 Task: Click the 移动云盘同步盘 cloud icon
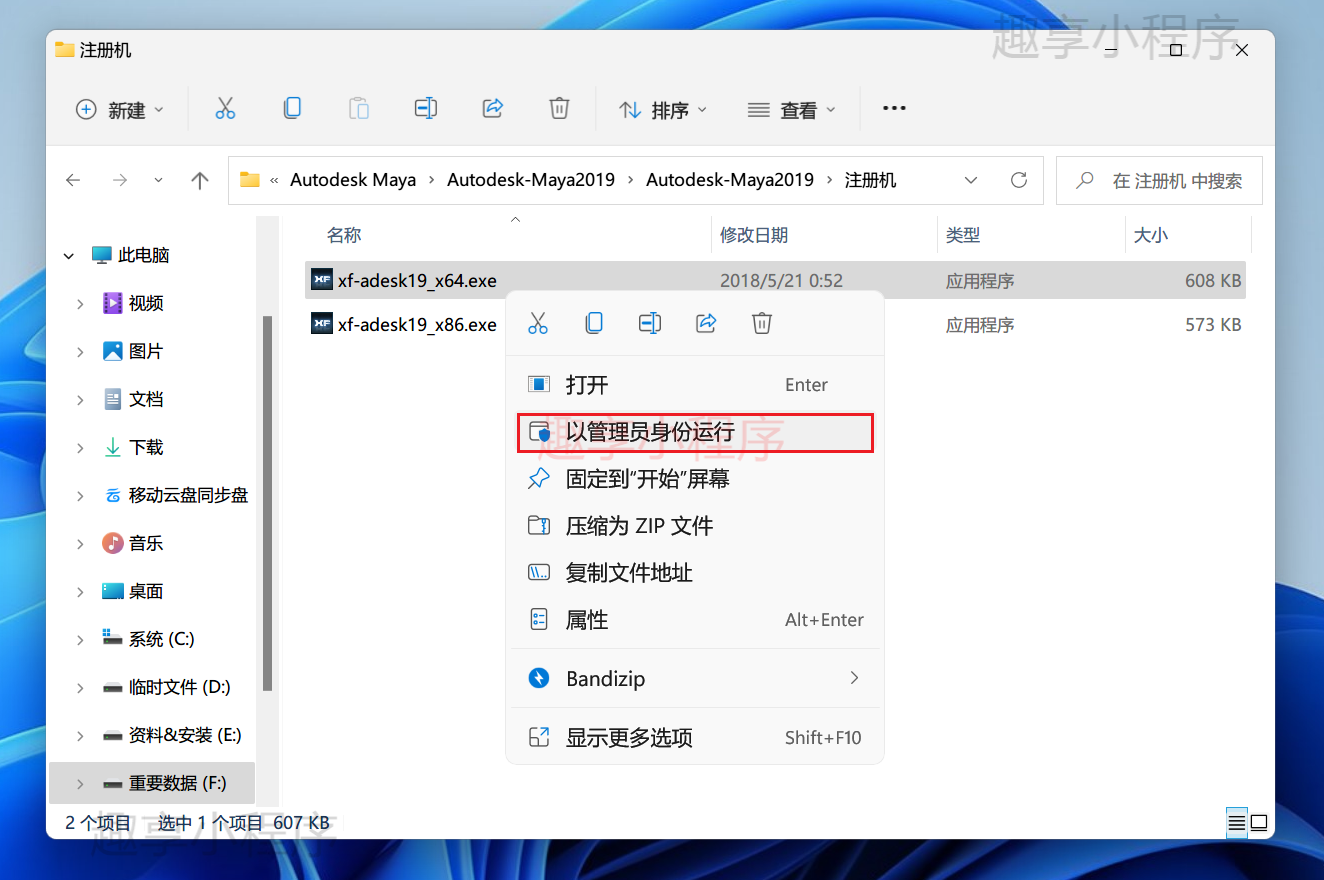pyautogui.click(x=113, y=495)
